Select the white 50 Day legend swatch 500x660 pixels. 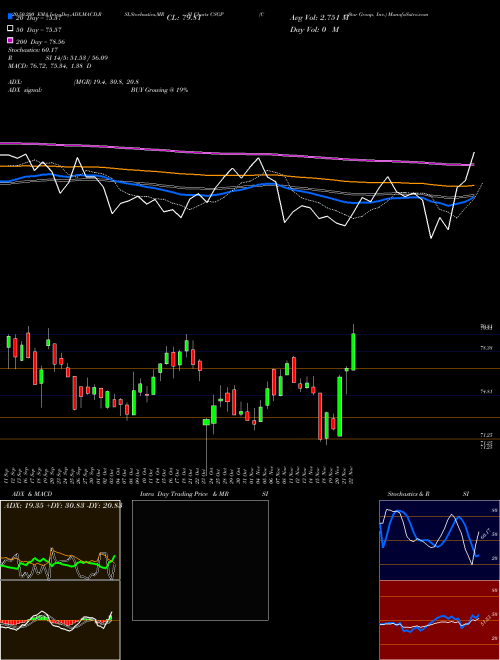tap(11, 29)
